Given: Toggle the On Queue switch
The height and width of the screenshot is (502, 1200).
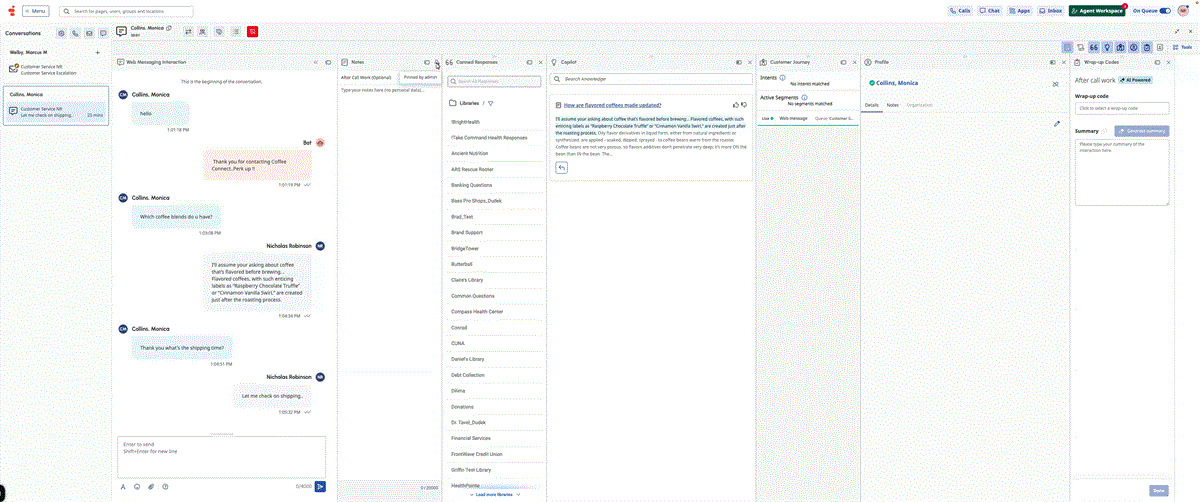Looking at the screenshot, I should tap(1164, 11).
